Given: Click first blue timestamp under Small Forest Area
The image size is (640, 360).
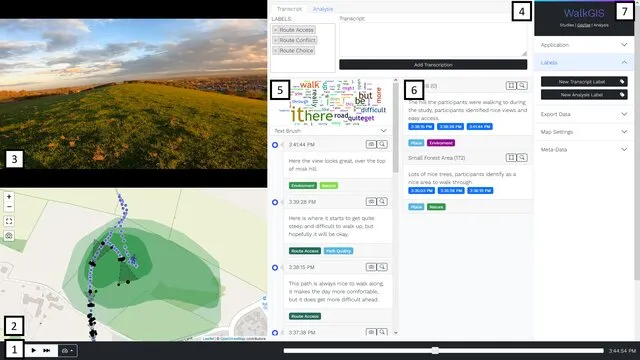Looking at the screenshot, I should [421, 191].
